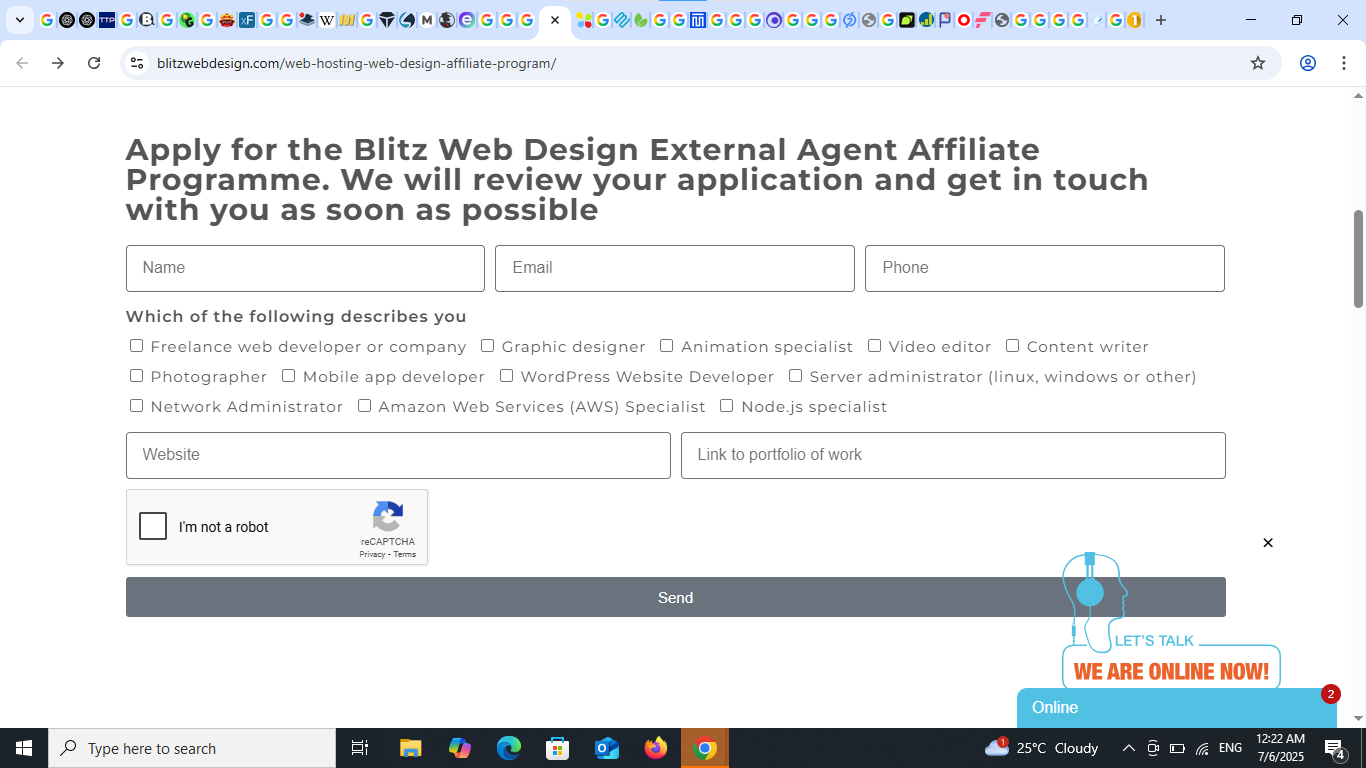Go back to the previous page
1366x768 pixels.
click(x=22, y=63)
